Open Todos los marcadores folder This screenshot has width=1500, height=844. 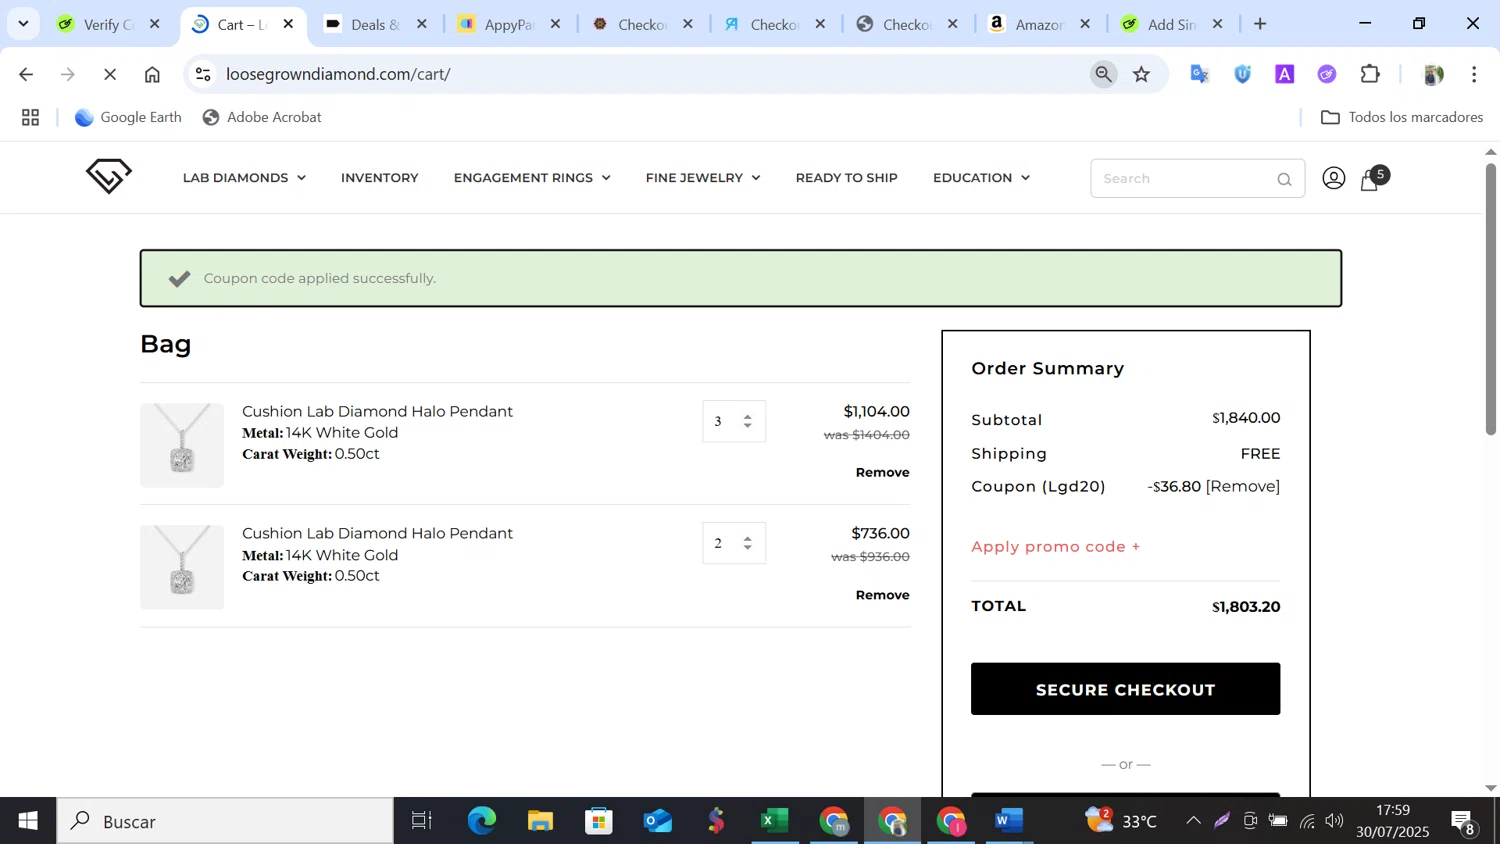[x=1402, y=117]
